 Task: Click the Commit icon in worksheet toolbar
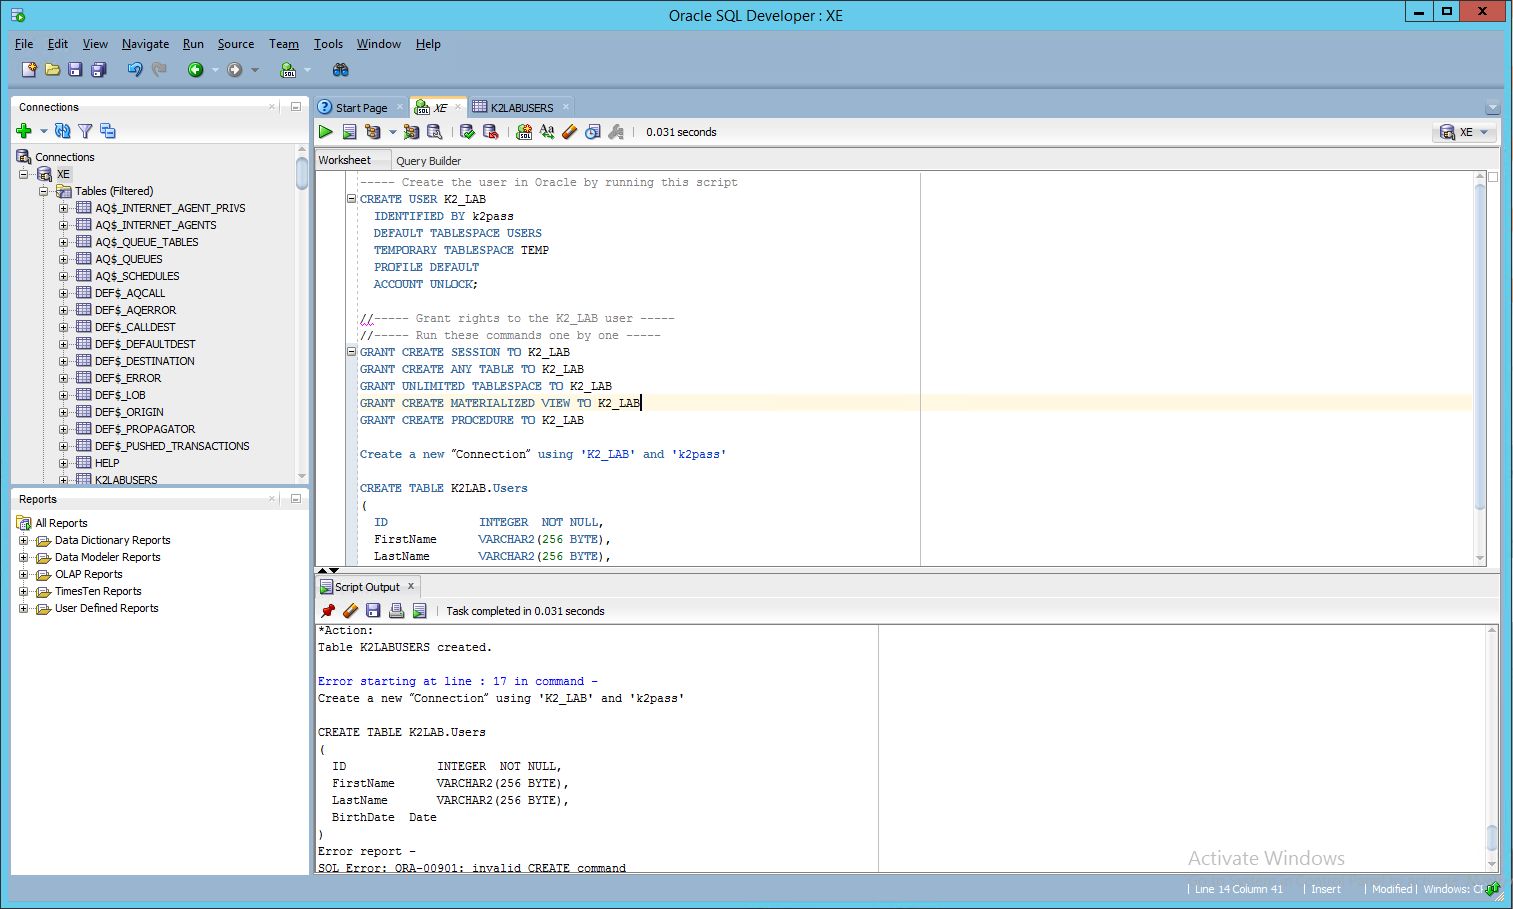[x=467, y=132]
